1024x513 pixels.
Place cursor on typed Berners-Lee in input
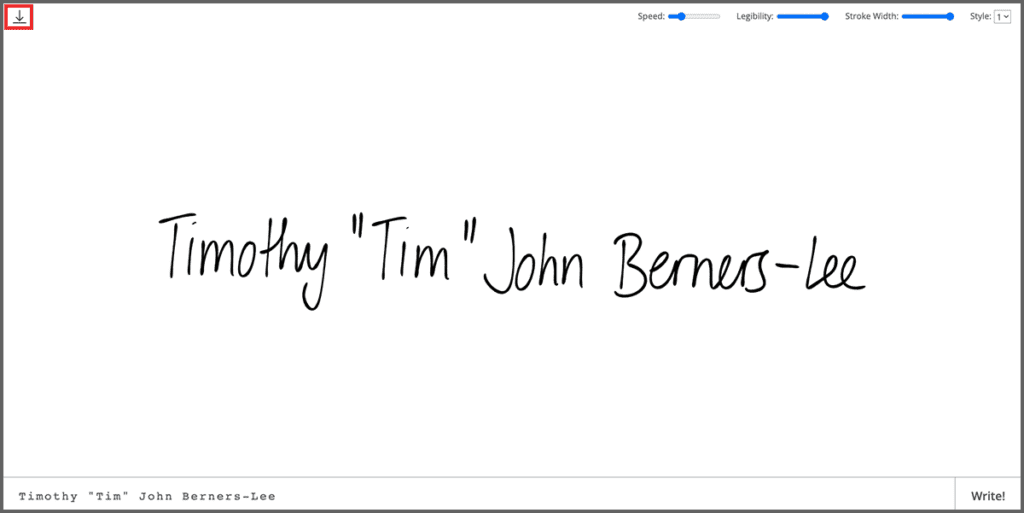pos(229,497)
